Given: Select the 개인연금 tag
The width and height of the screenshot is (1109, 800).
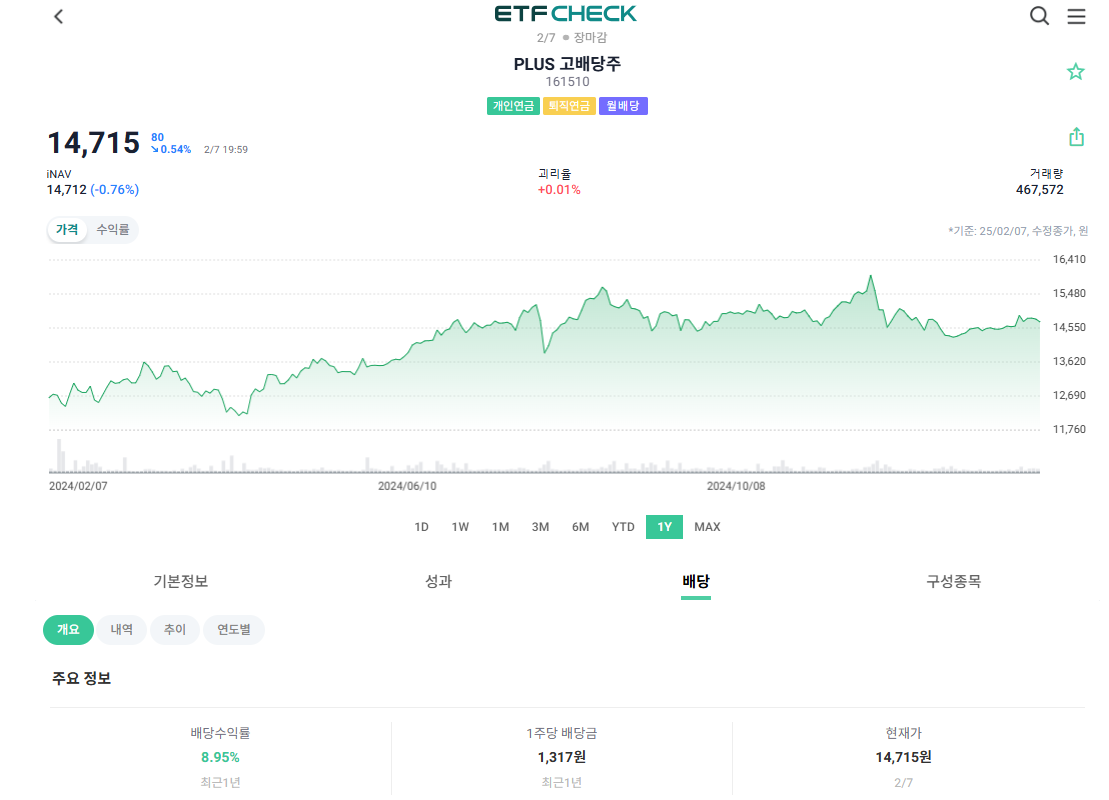Looking at the screenshot, I should point(513,106).
